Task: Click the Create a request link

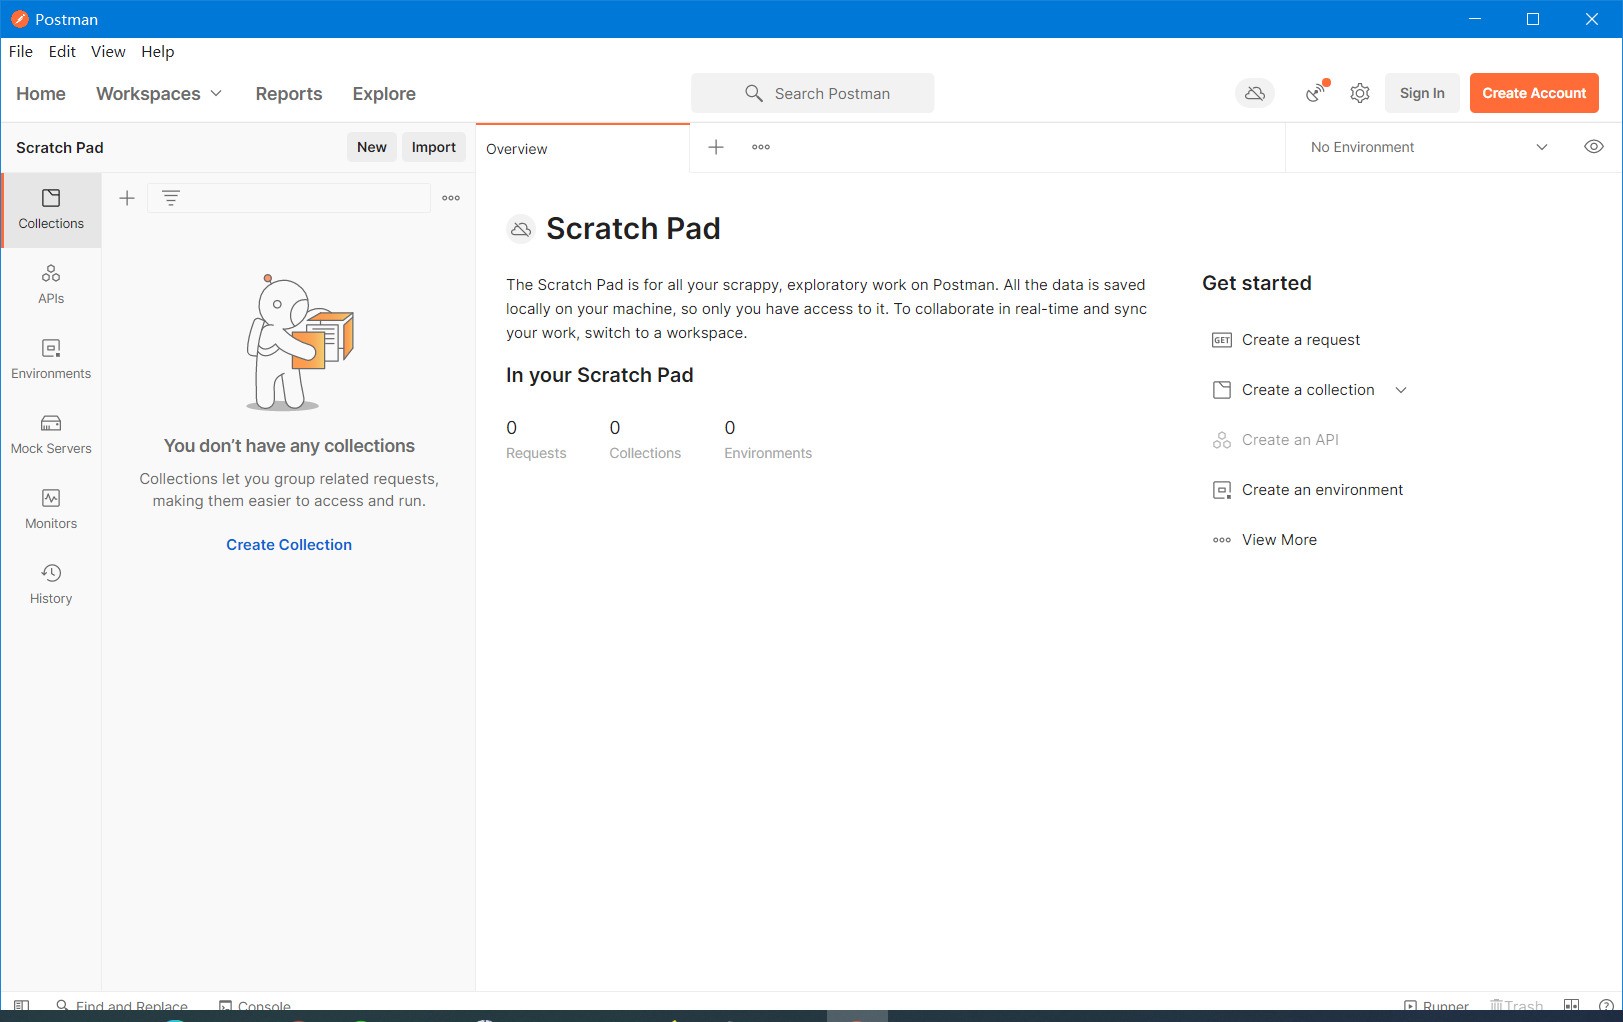Action: (1301, 340)
